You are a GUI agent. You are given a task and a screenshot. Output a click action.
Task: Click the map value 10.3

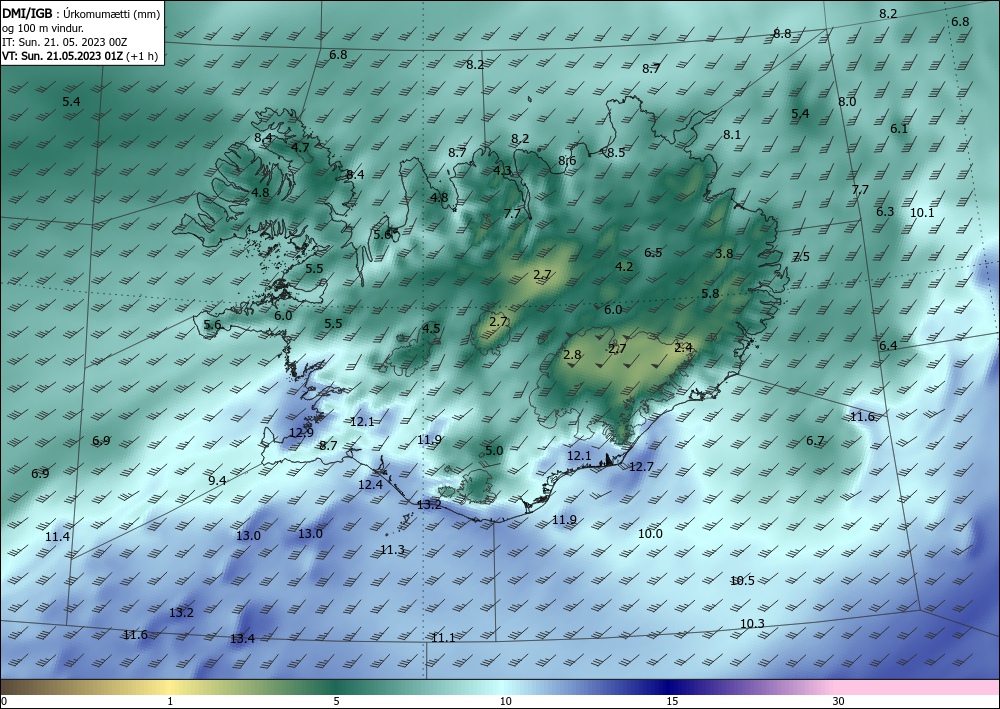pos(752,624)
